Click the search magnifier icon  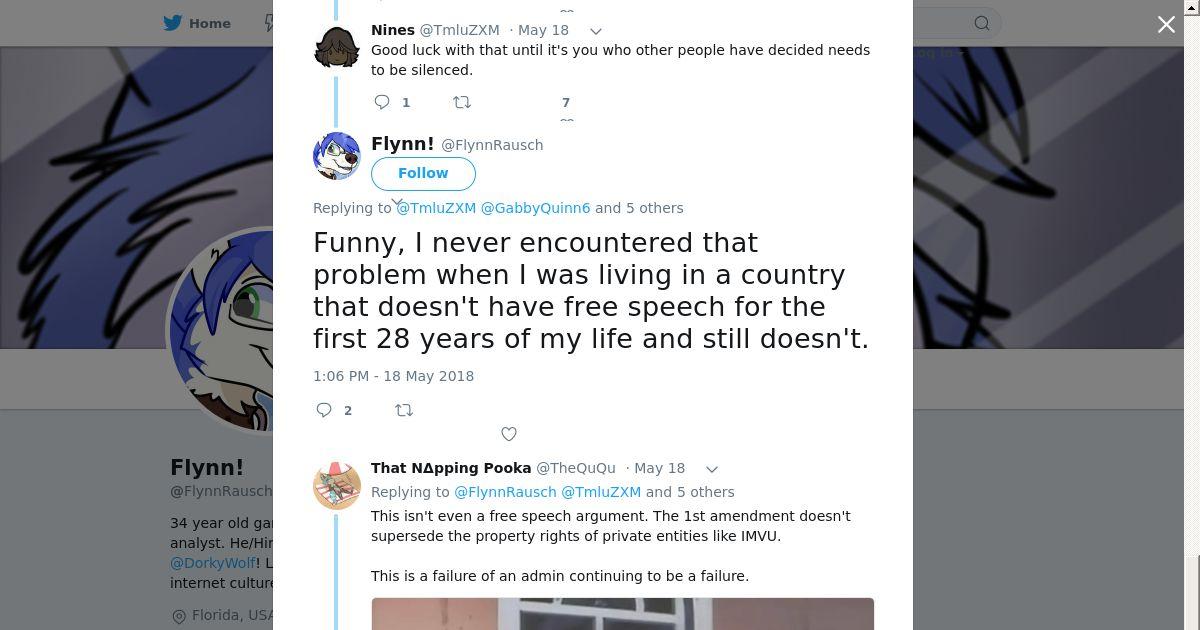point(982,23)
